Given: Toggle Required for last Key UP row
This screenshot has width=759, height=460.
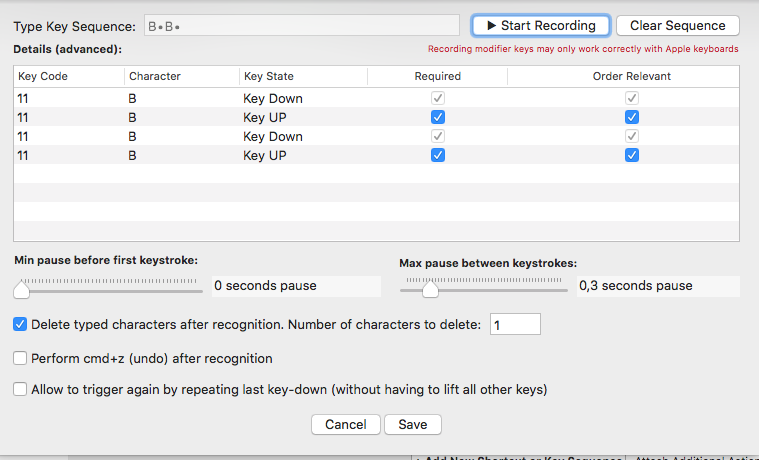Looking at the screenshot, I should (x=438, y=155).
